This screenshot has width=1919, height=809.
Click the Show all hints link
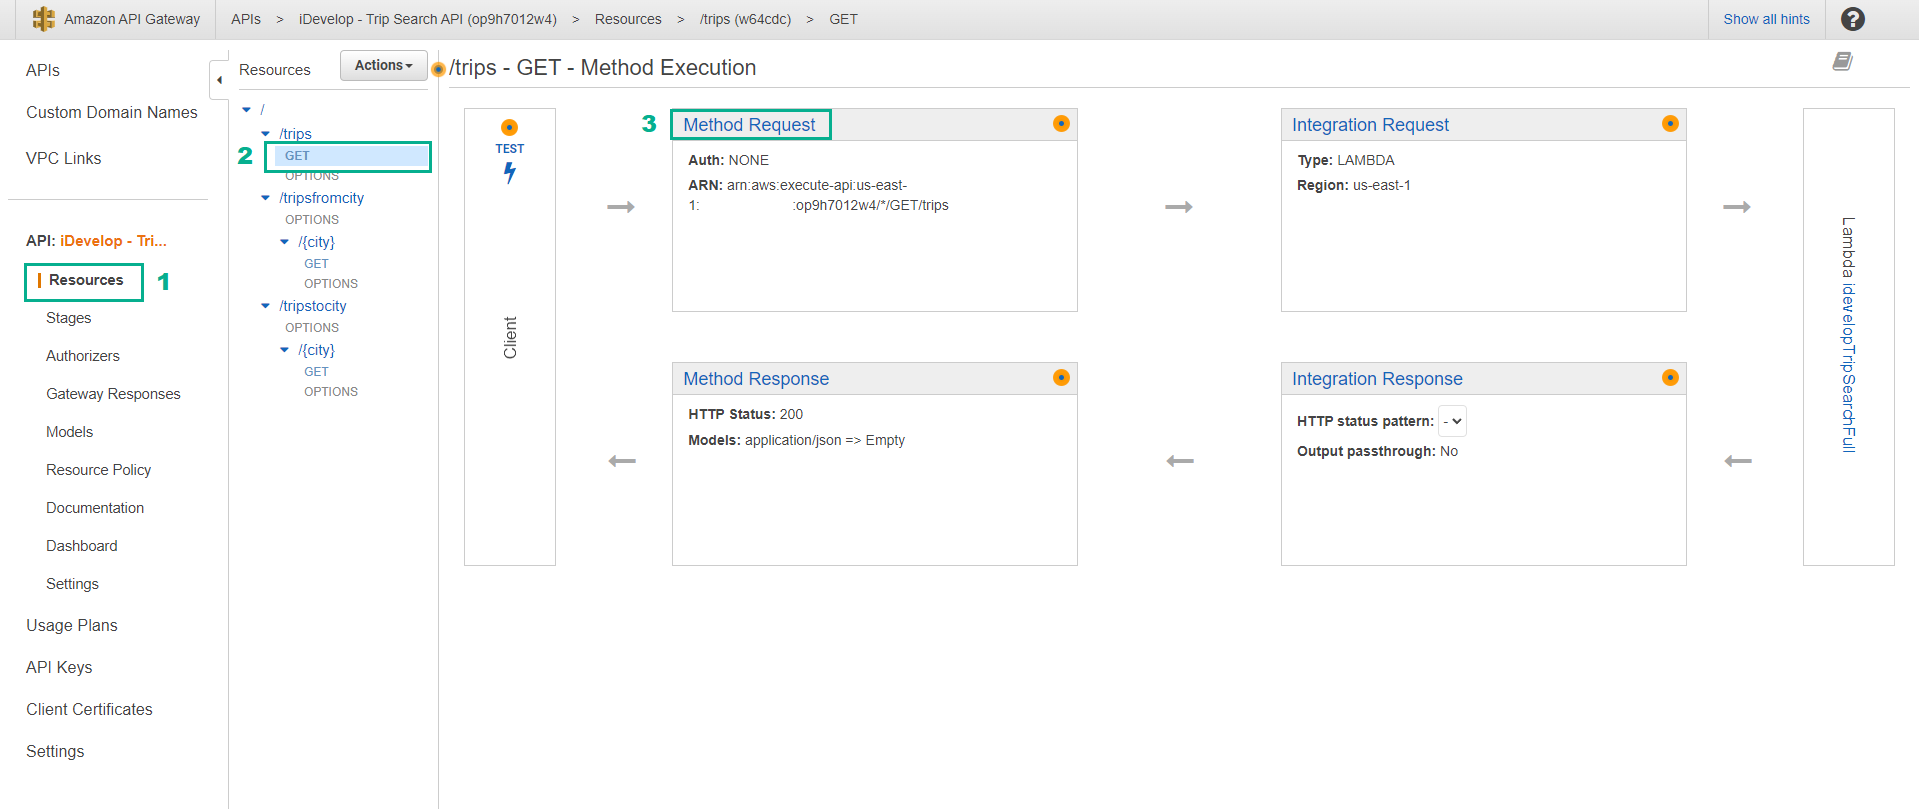pyautogui.click(x=1766, y=19)
